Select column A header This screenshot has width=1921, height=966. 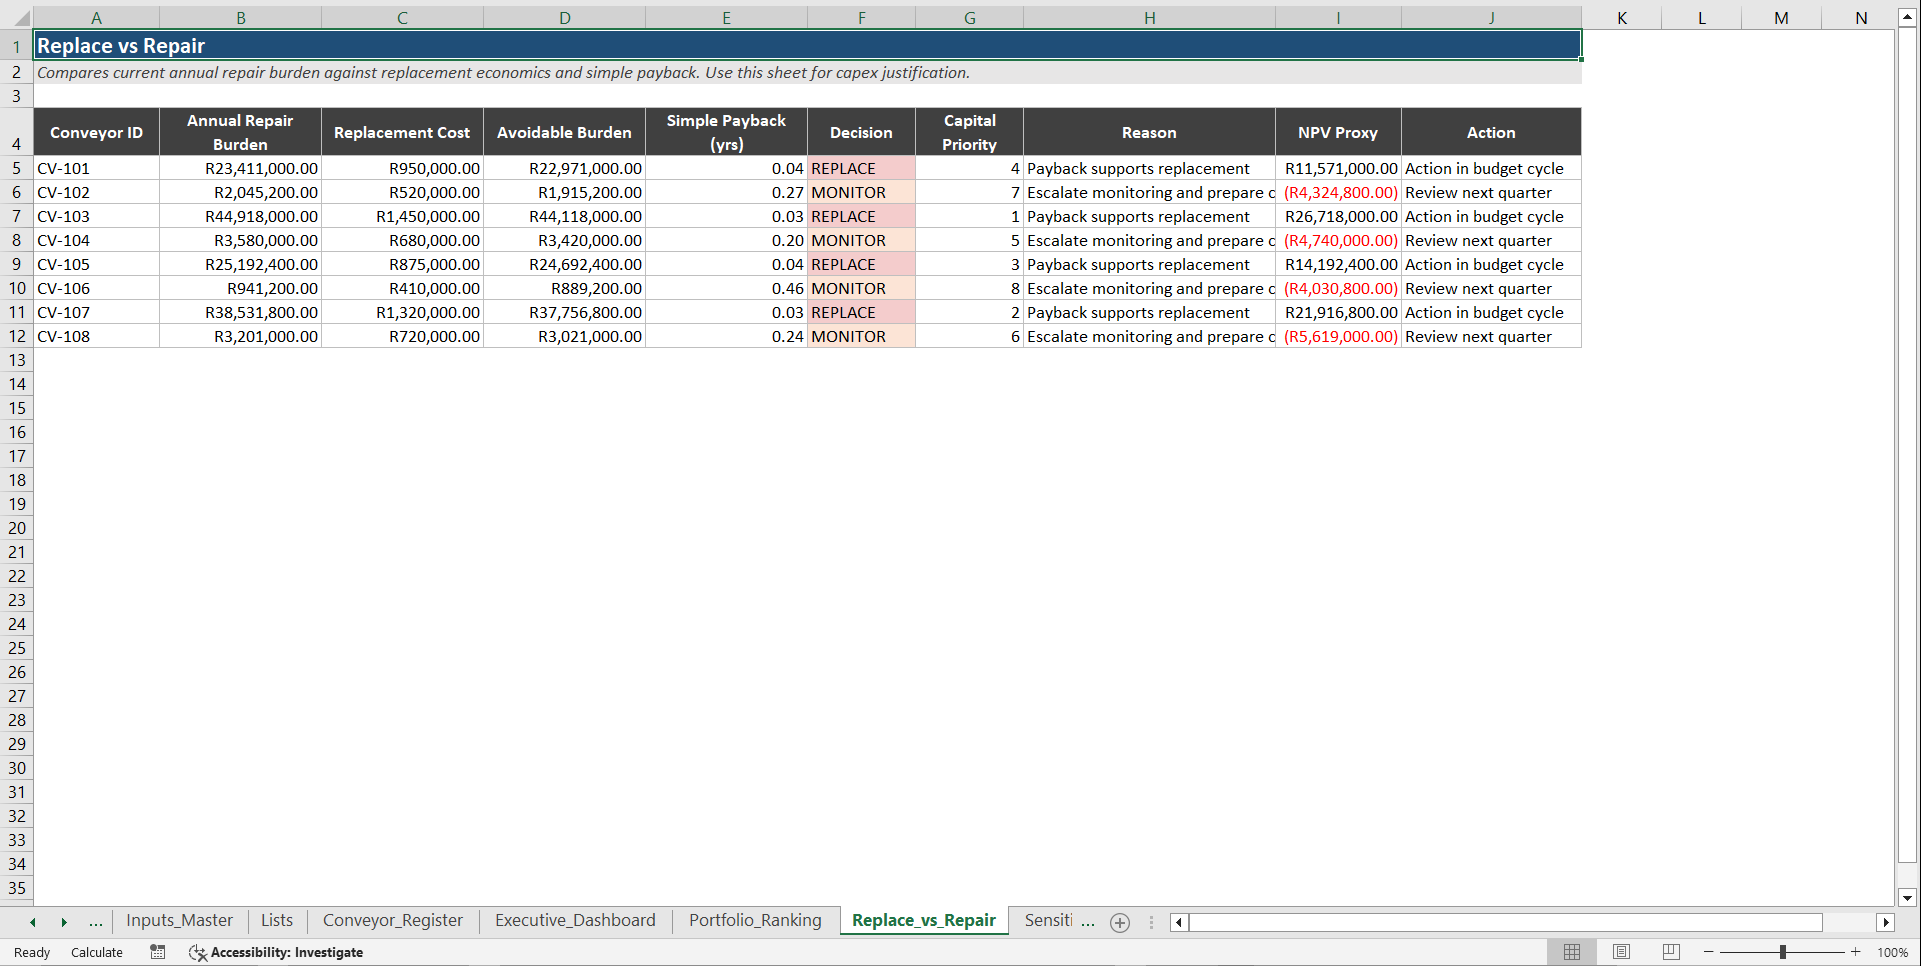tap(96, 18)
